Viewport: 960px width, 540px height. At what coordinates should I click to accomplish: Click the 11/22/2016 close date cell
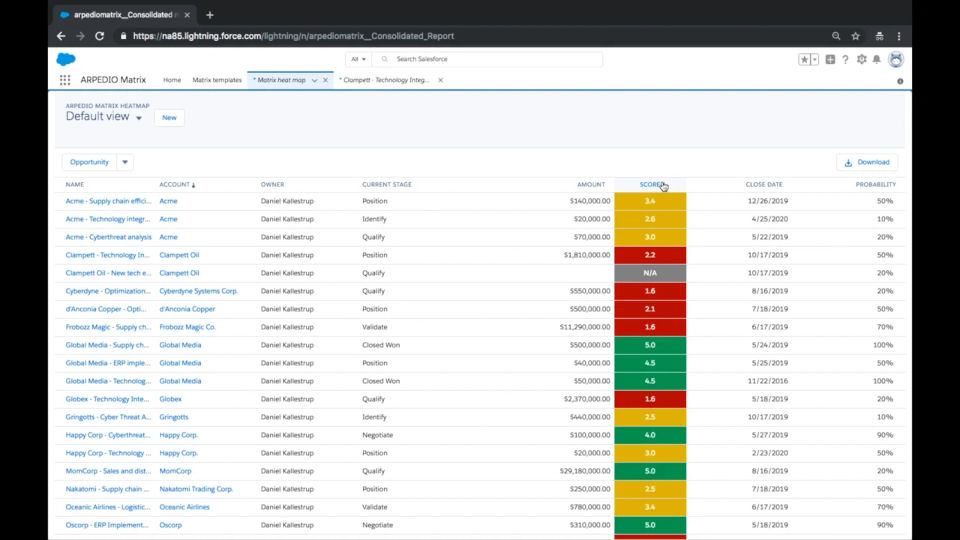click(768, 381)
